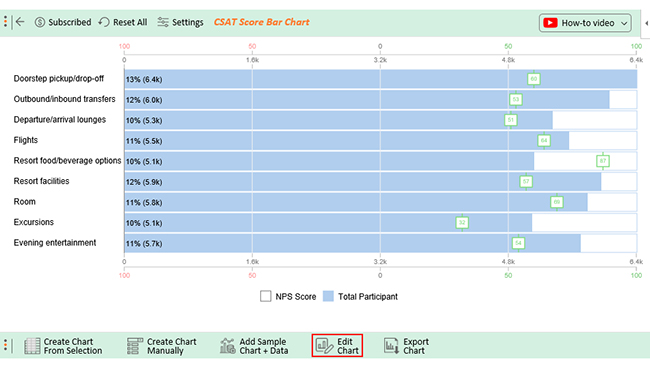Click the Reset All circular arrow icon
This screenshot has height=368, width=650.
point(104,22)
